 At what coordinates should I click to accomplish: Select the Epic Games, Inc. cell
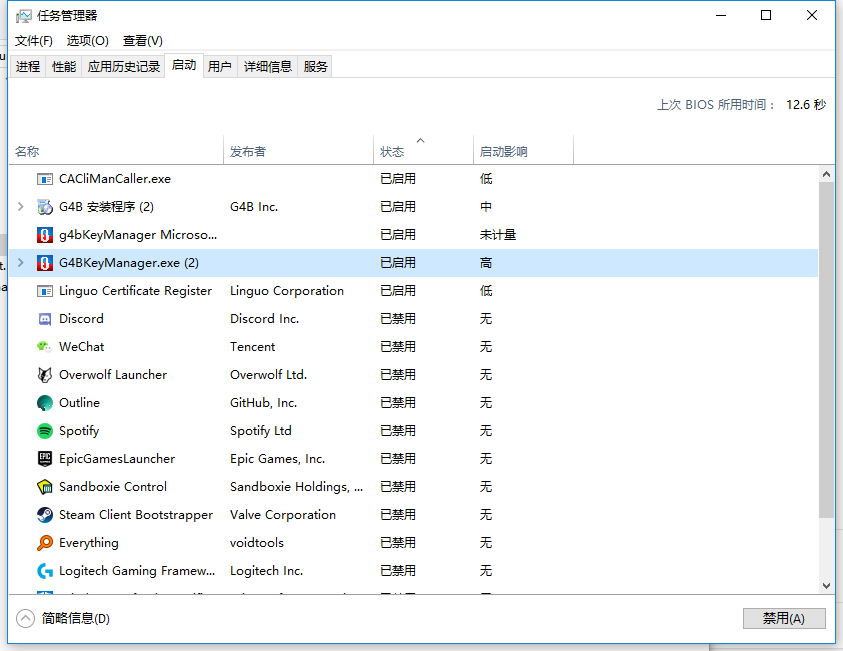(x=277, y=459)
